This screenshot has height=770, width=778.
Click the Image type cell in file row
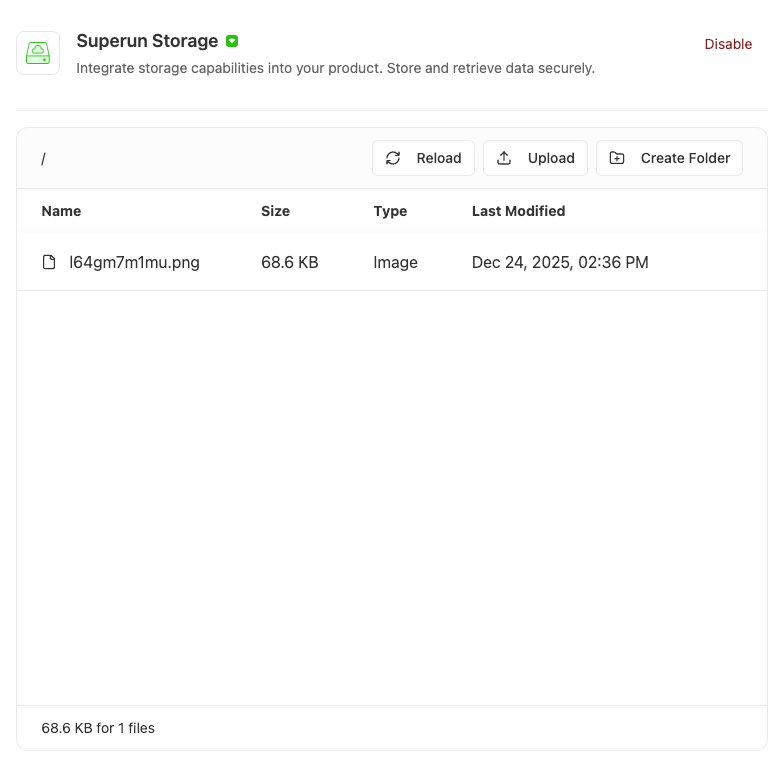[395, 262]
